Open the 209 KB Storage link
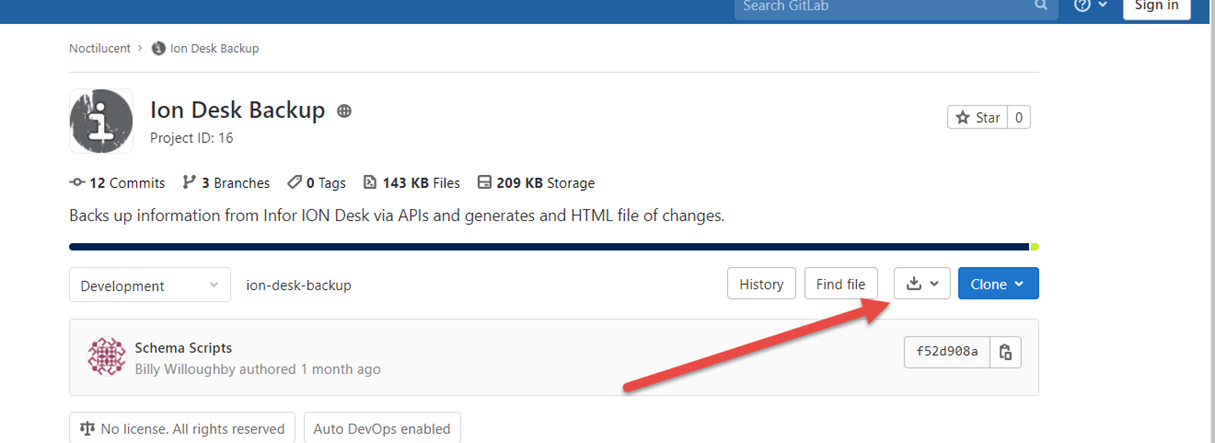 pyautogui.click(x=536, y=183)
